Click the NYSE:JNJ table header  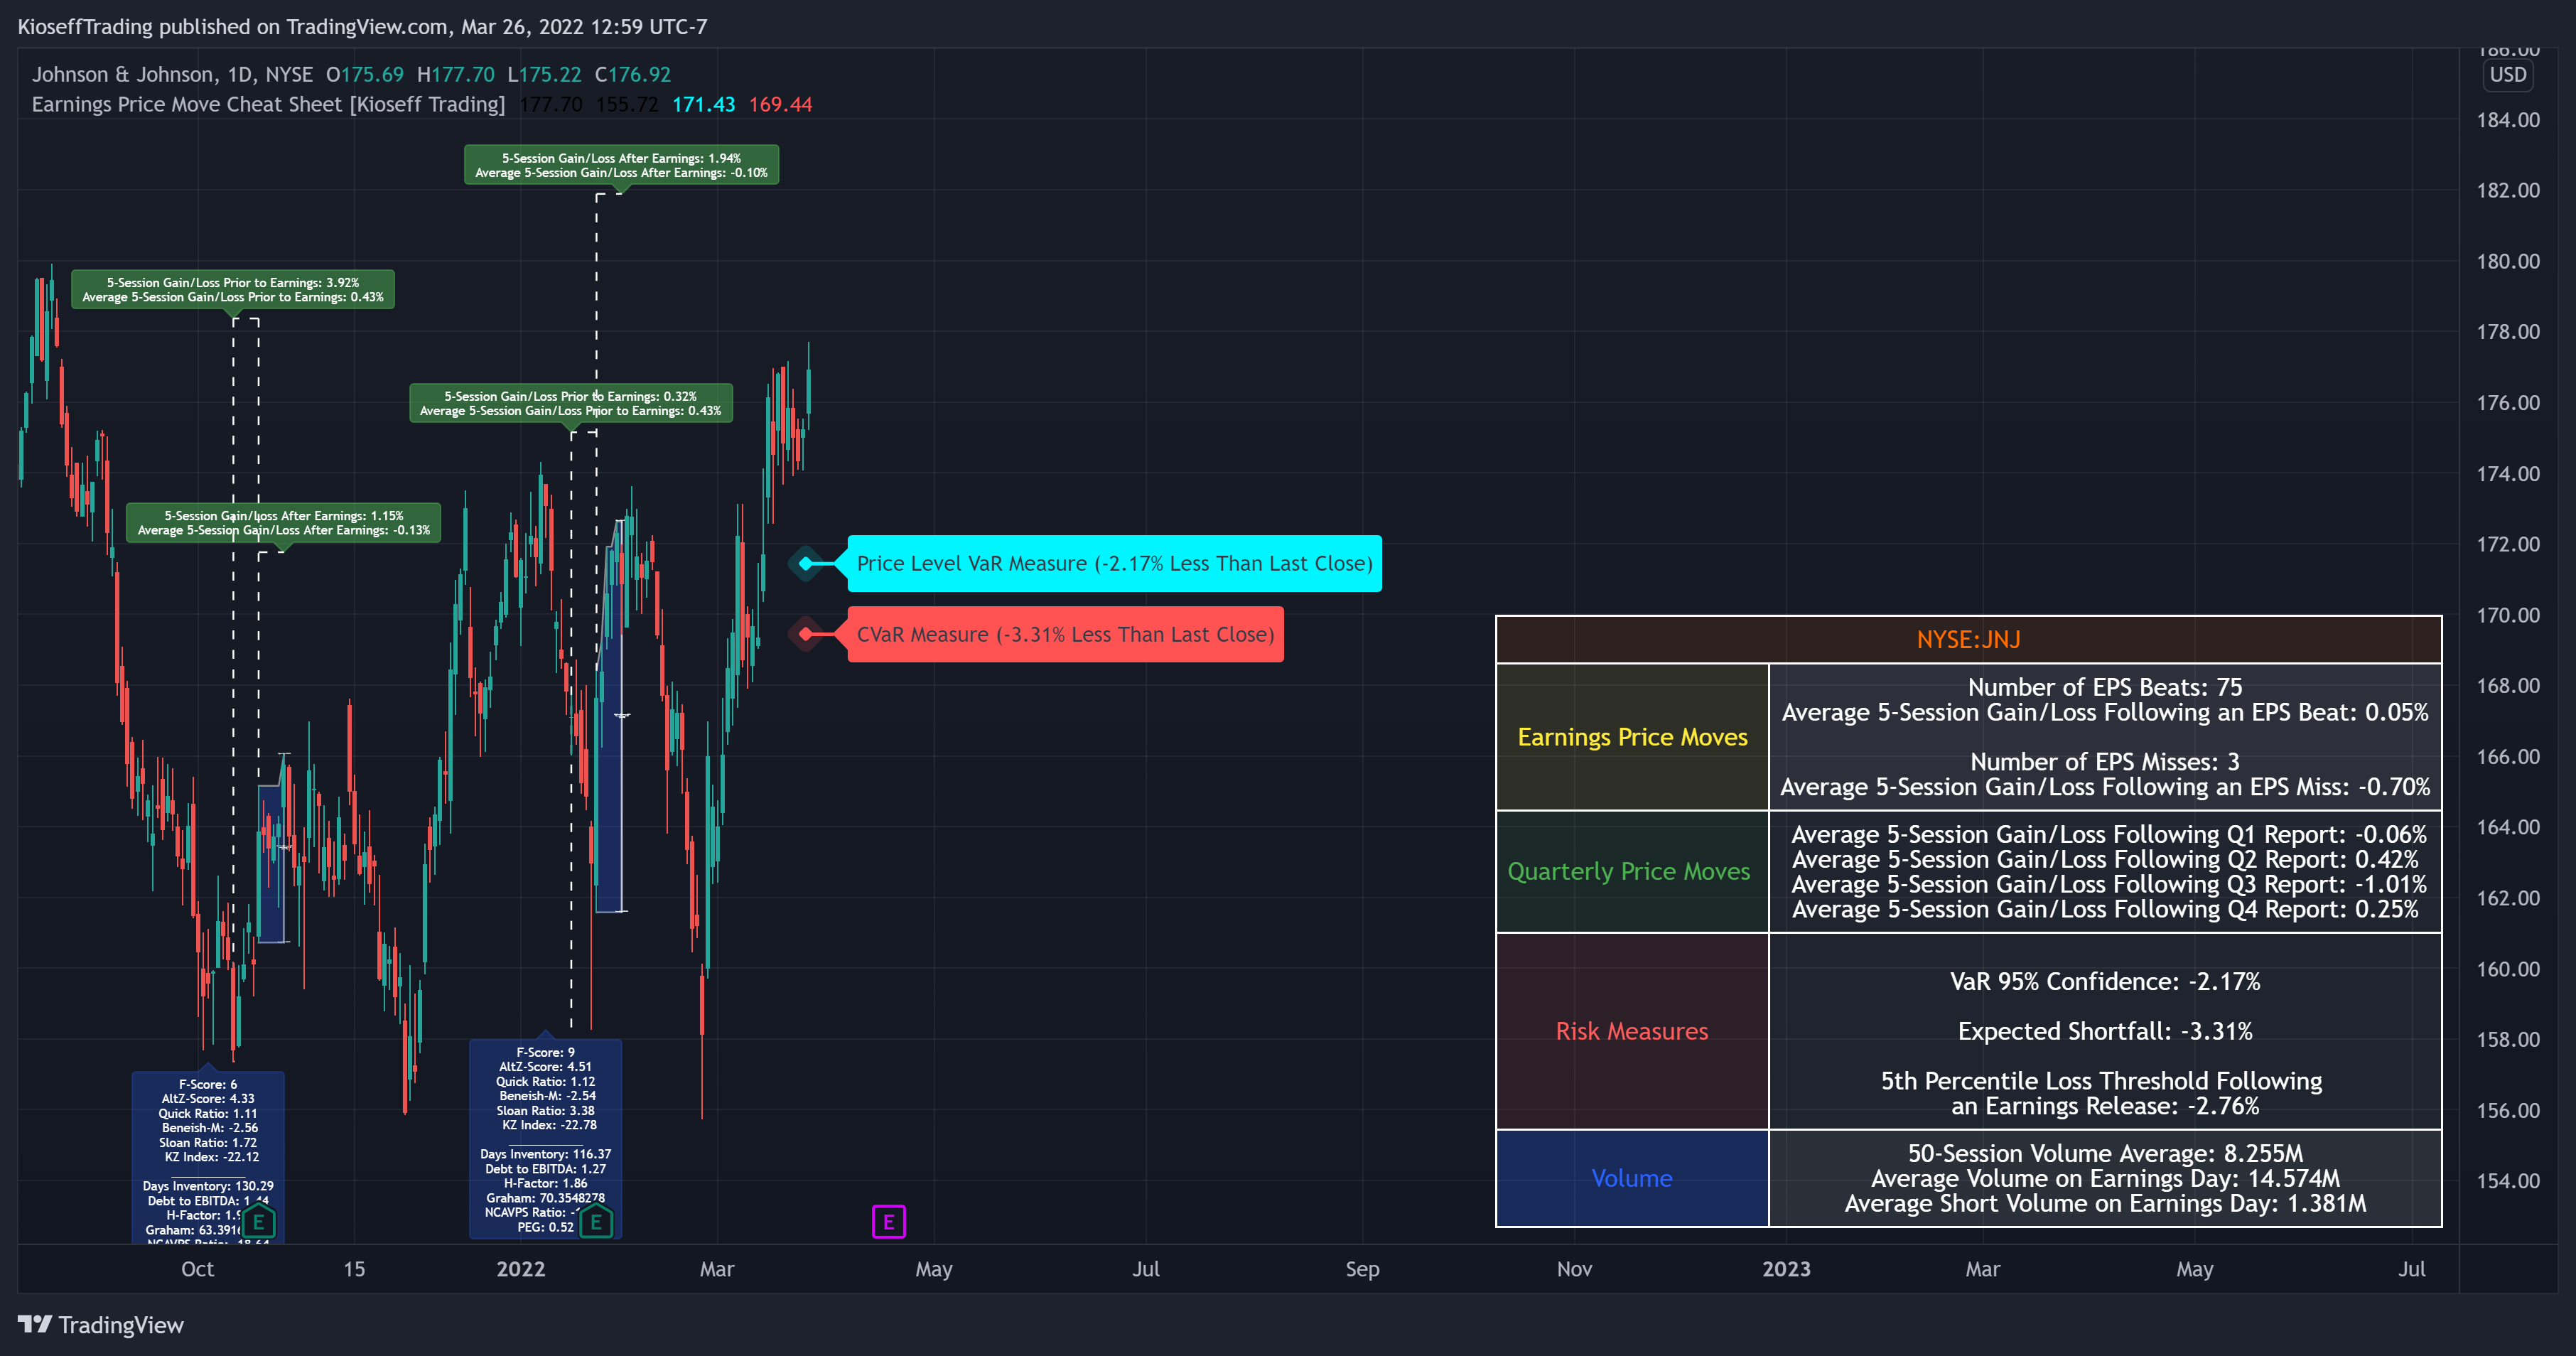coord(1968,639)
